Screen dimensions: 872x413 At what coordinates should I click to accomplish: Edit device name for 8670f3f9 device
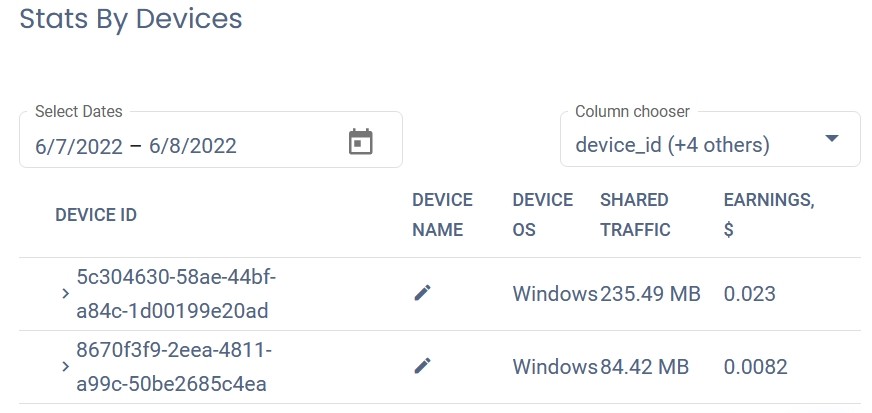point(422,366)
